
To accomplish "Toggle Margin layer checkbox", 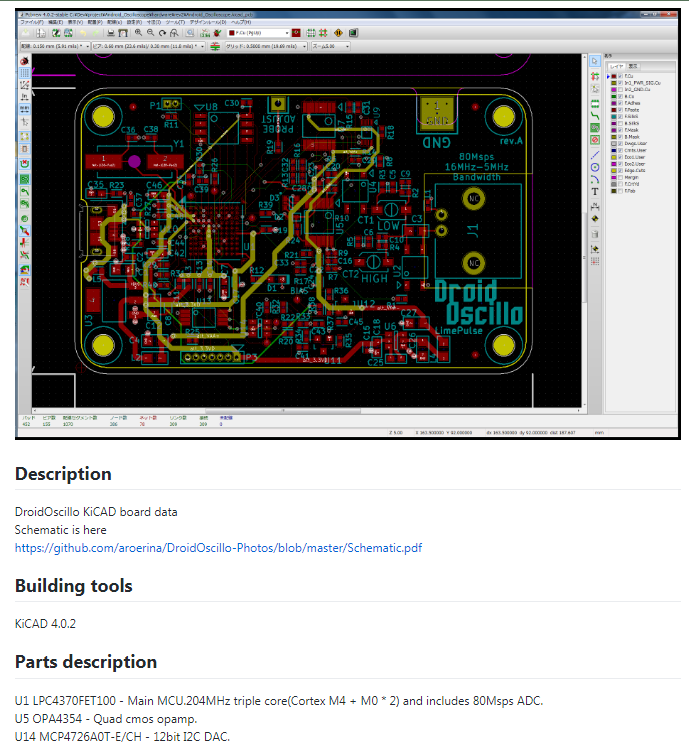I will 620,177.
